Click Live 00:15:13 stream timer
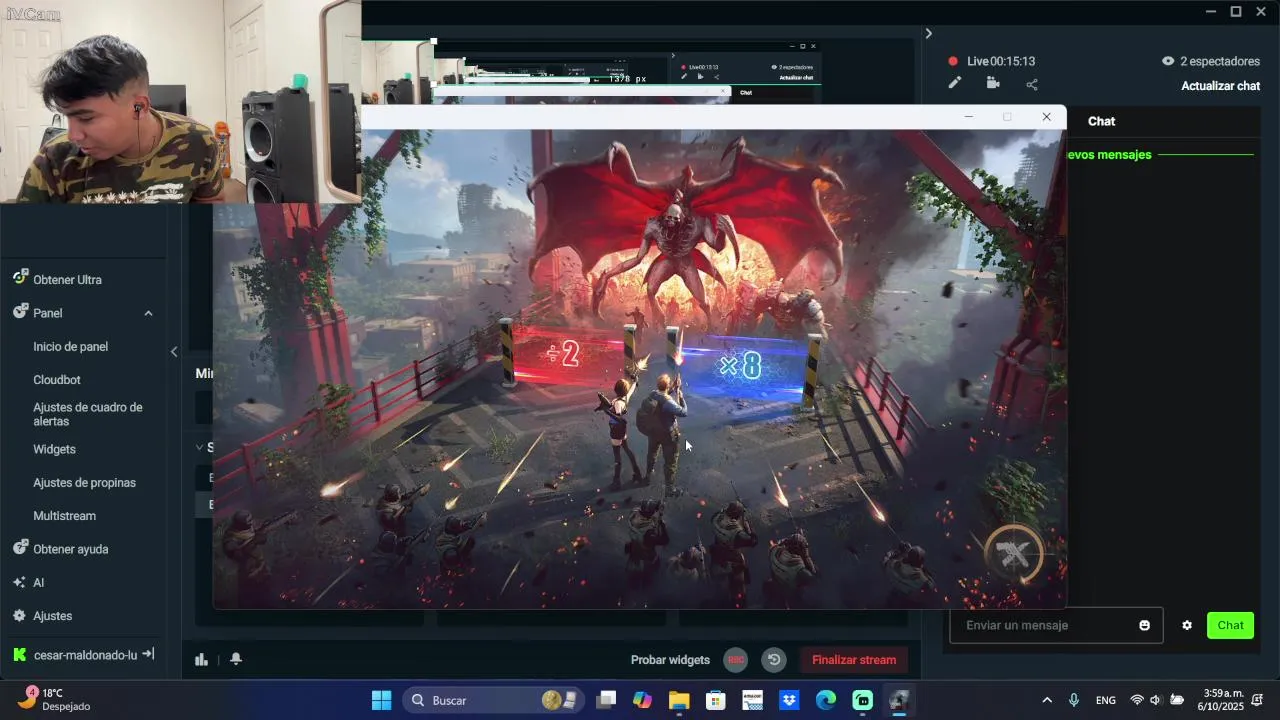The width and height of the screenshot is (1280, 720). point(1001,61)
